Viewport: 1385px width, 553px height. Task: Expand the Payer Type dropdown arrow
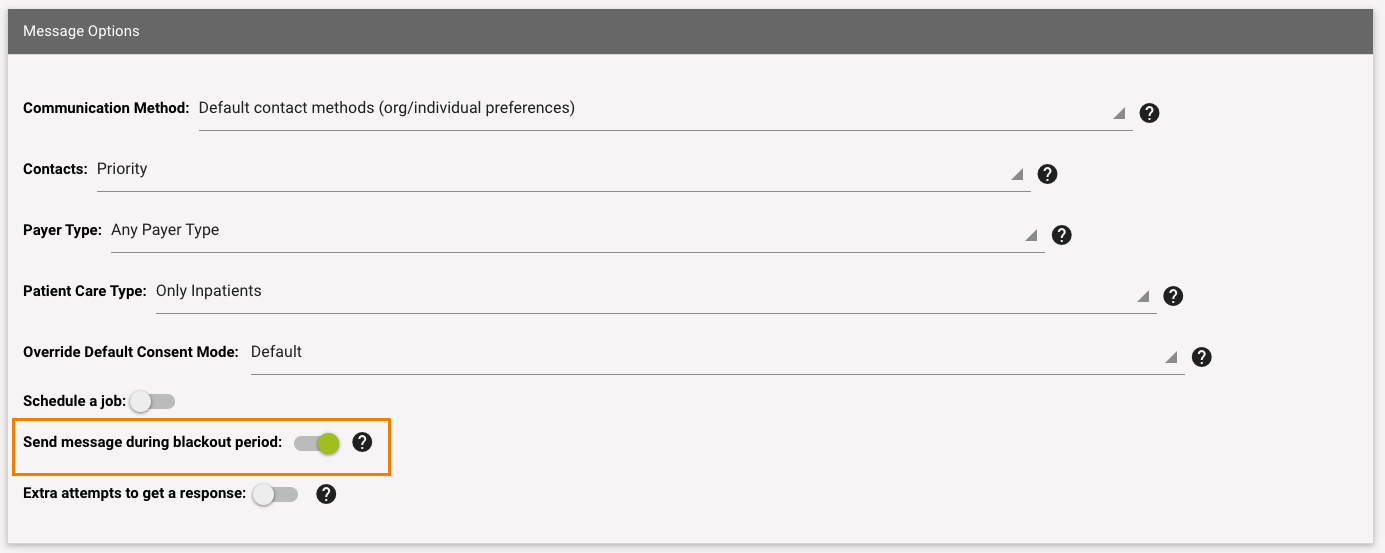pos(1031,236)
